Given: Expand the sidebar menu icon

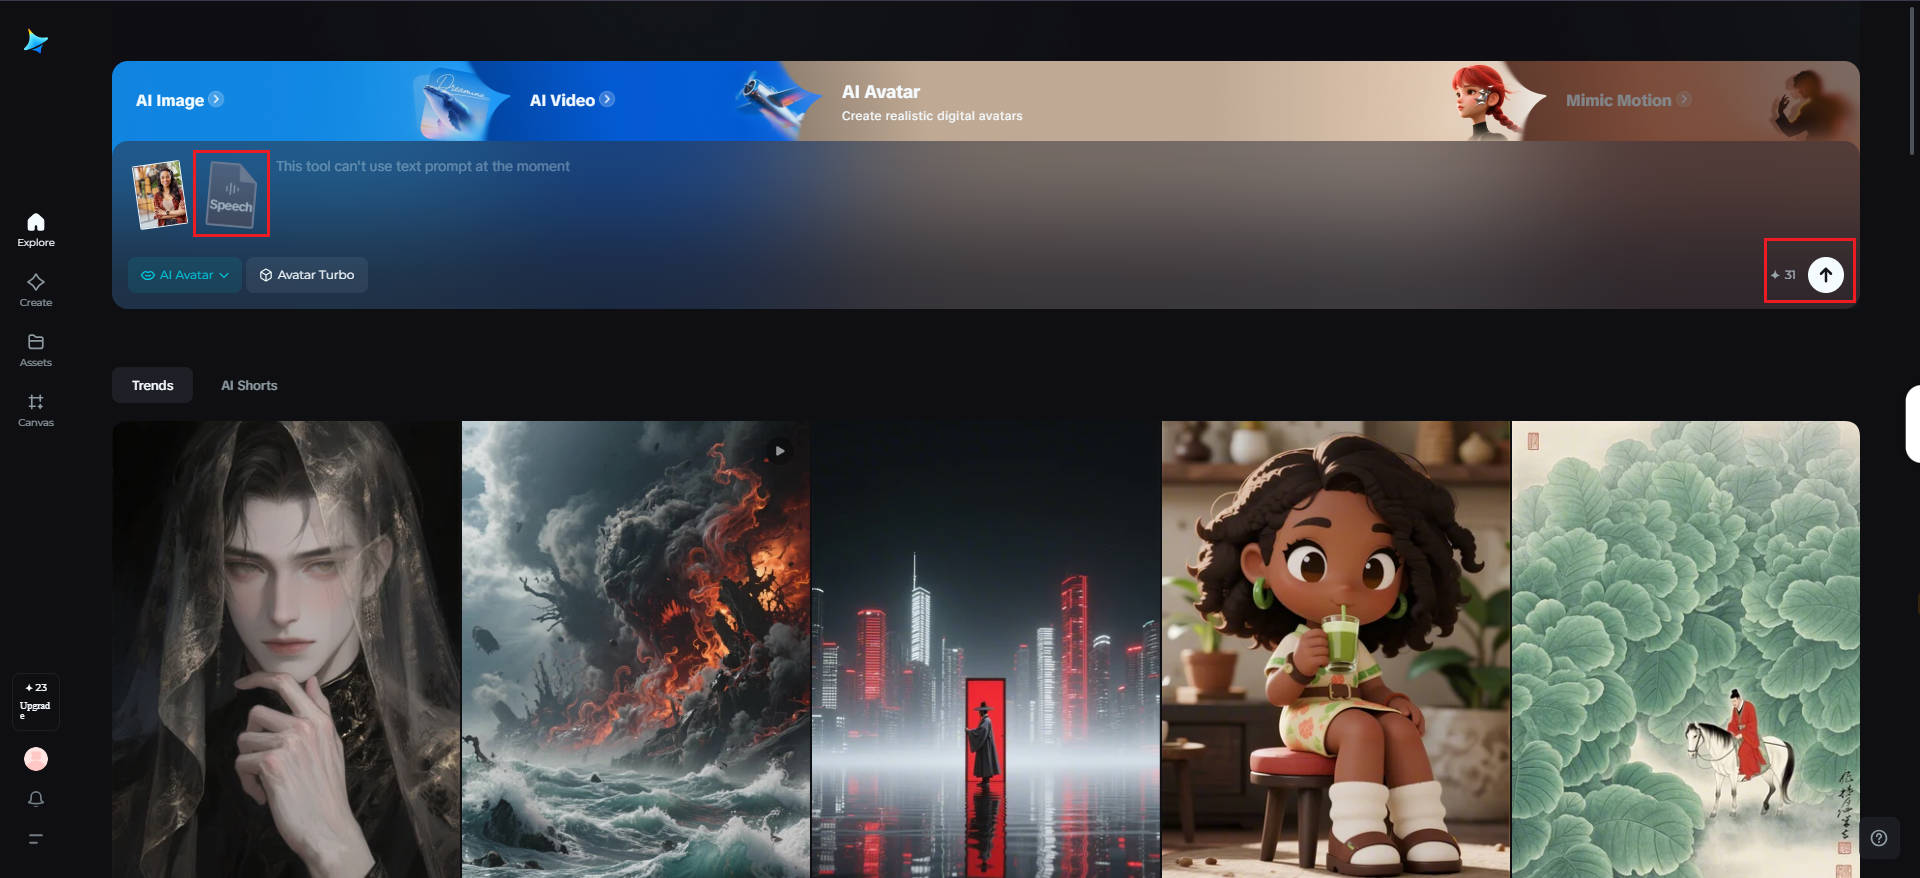Looking at the screenshot, I should click(36, 839).
